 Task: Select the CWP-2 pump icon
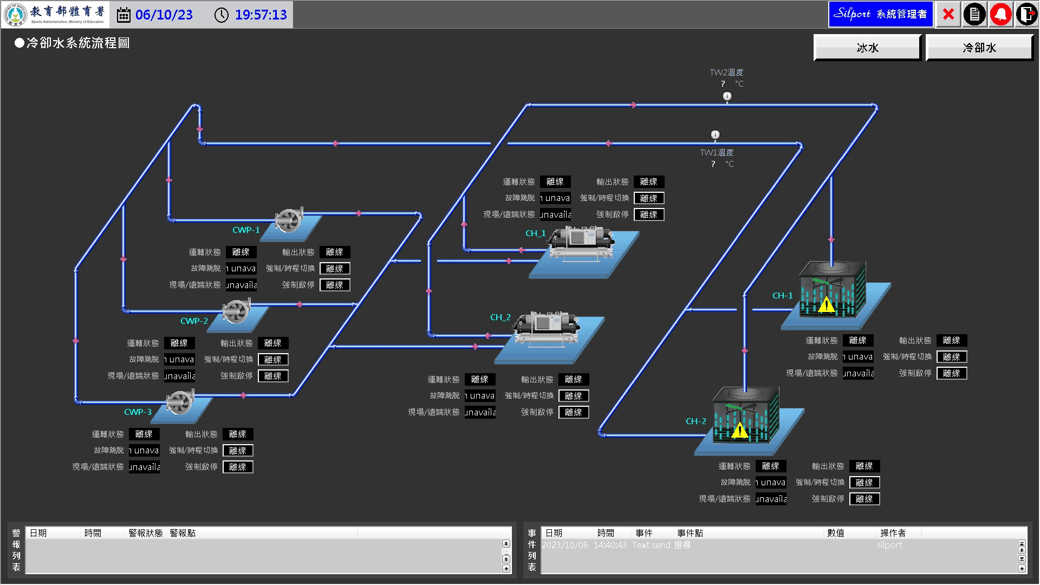[237, 312]
